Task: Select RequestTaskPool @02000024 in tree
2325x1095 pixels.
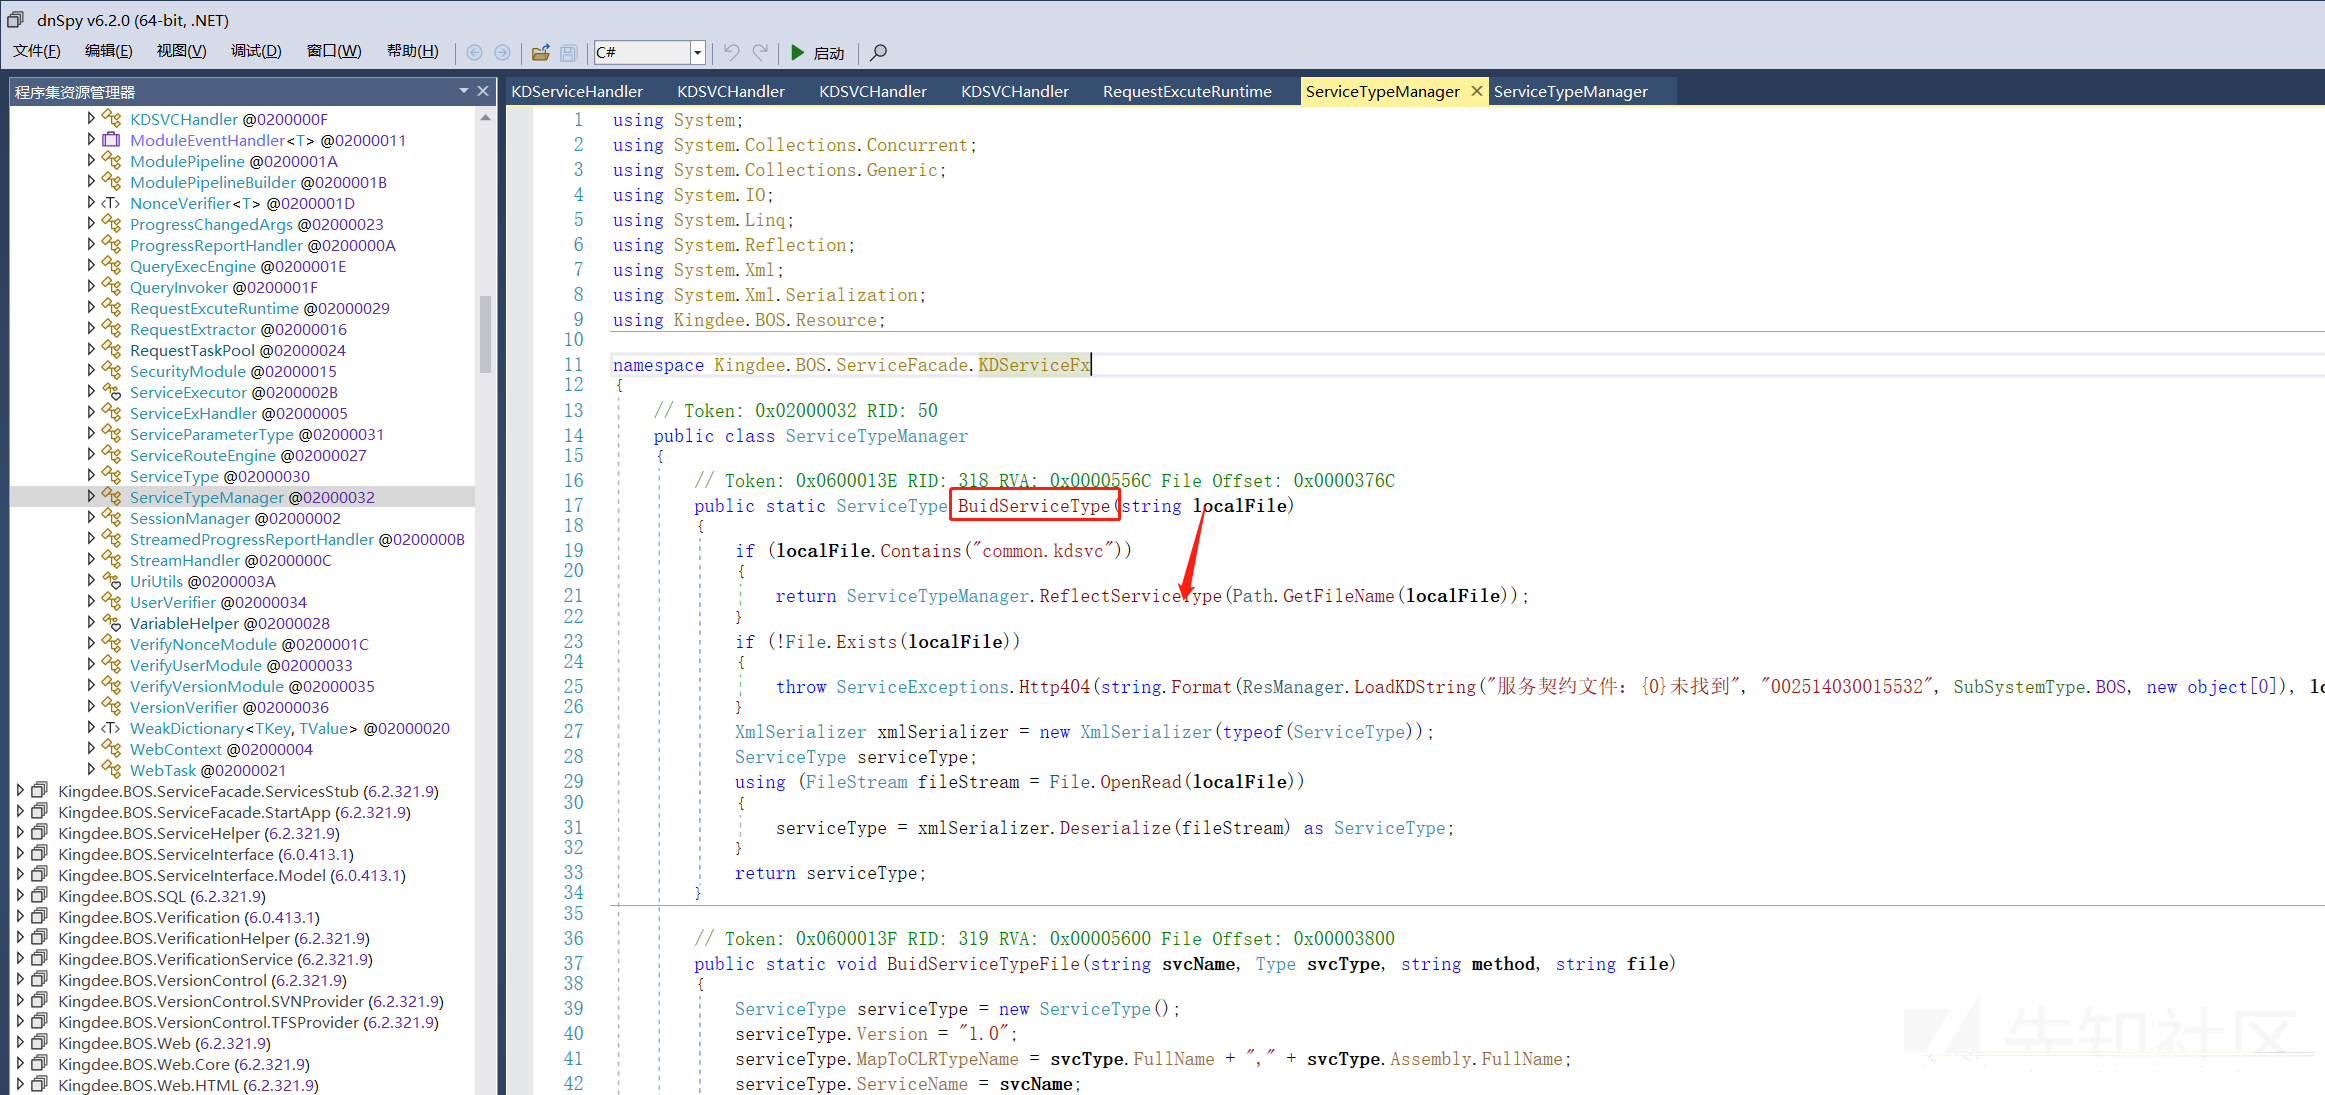Action: coord(238,350)
